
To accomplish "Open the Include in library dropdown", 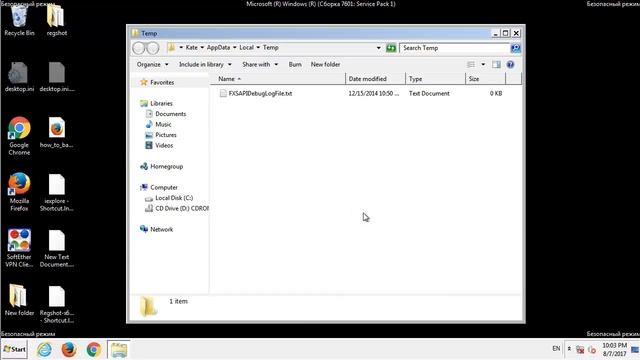I will tap(205, 64).
